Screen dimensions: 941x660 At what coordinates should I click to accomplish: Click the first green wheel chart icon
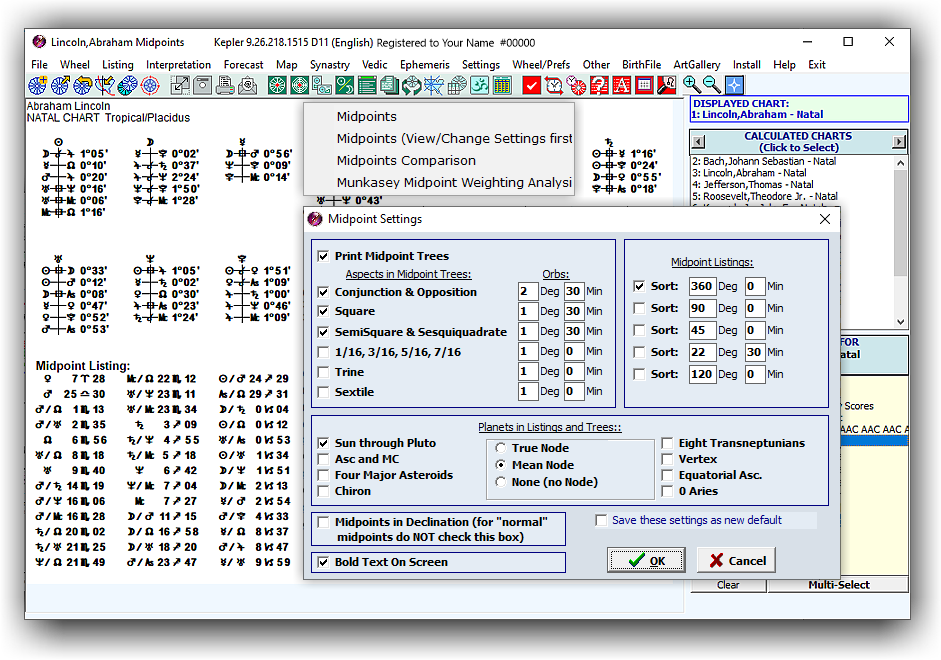click(x=277, y=85)
